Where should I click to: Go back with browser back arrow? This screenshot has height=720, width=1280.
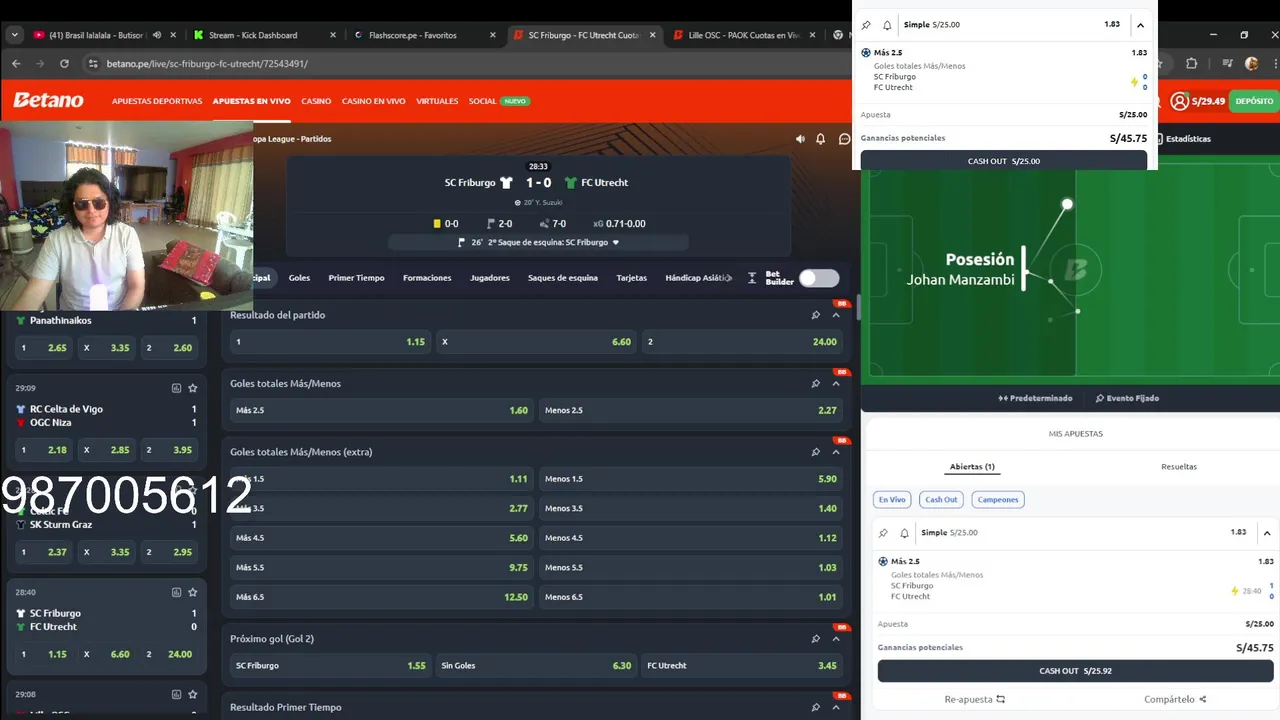16,63
